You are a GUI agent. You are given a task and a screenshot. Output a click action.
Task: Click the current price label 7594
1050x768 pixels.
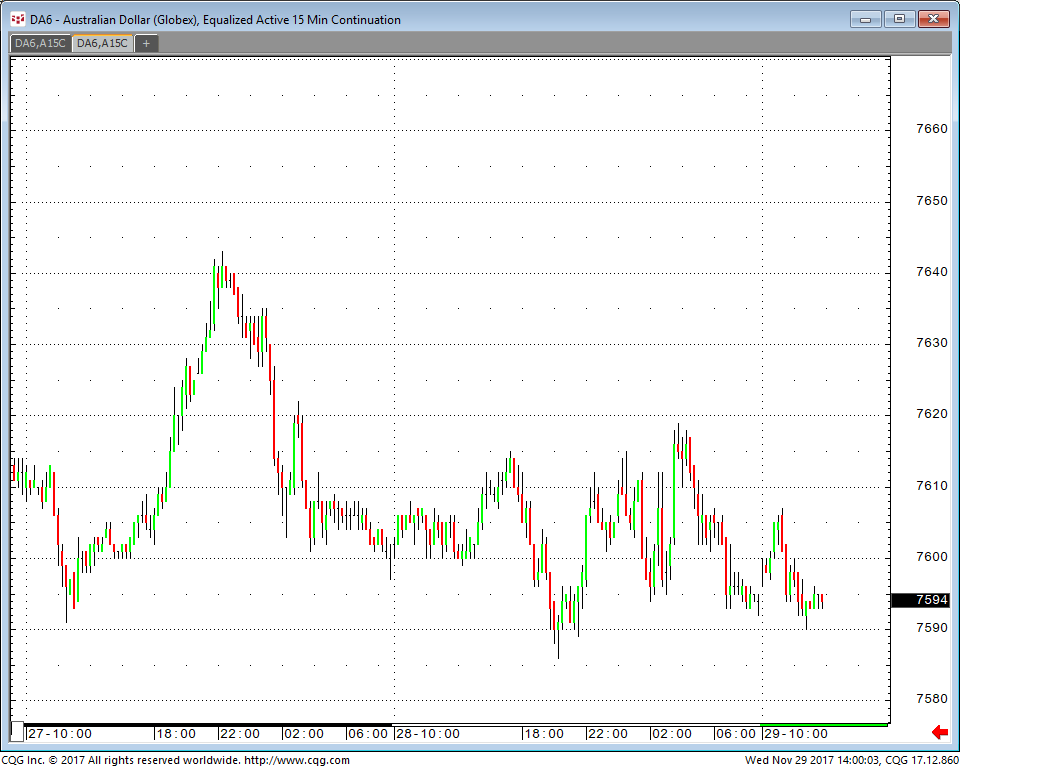[921, 600]
